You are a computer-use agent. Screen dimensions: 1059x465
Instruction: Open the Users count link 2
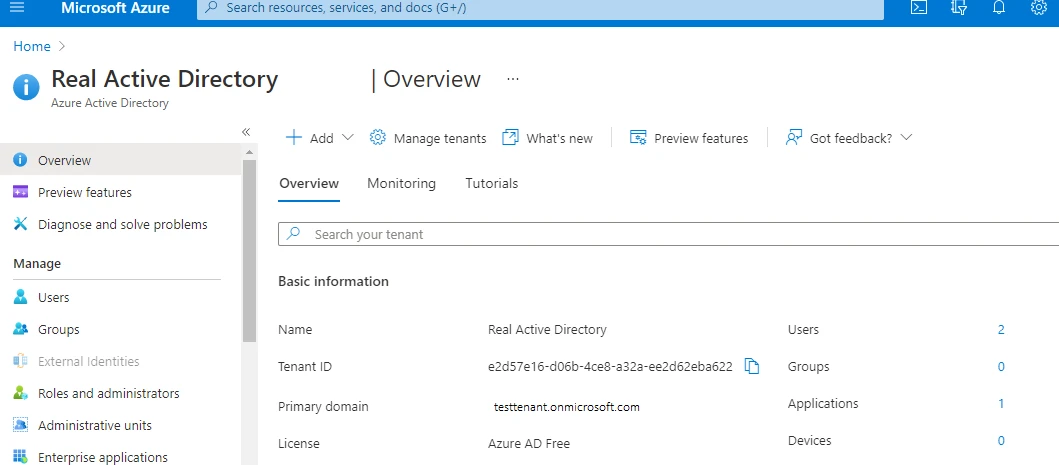click(x=1001, y=329)
